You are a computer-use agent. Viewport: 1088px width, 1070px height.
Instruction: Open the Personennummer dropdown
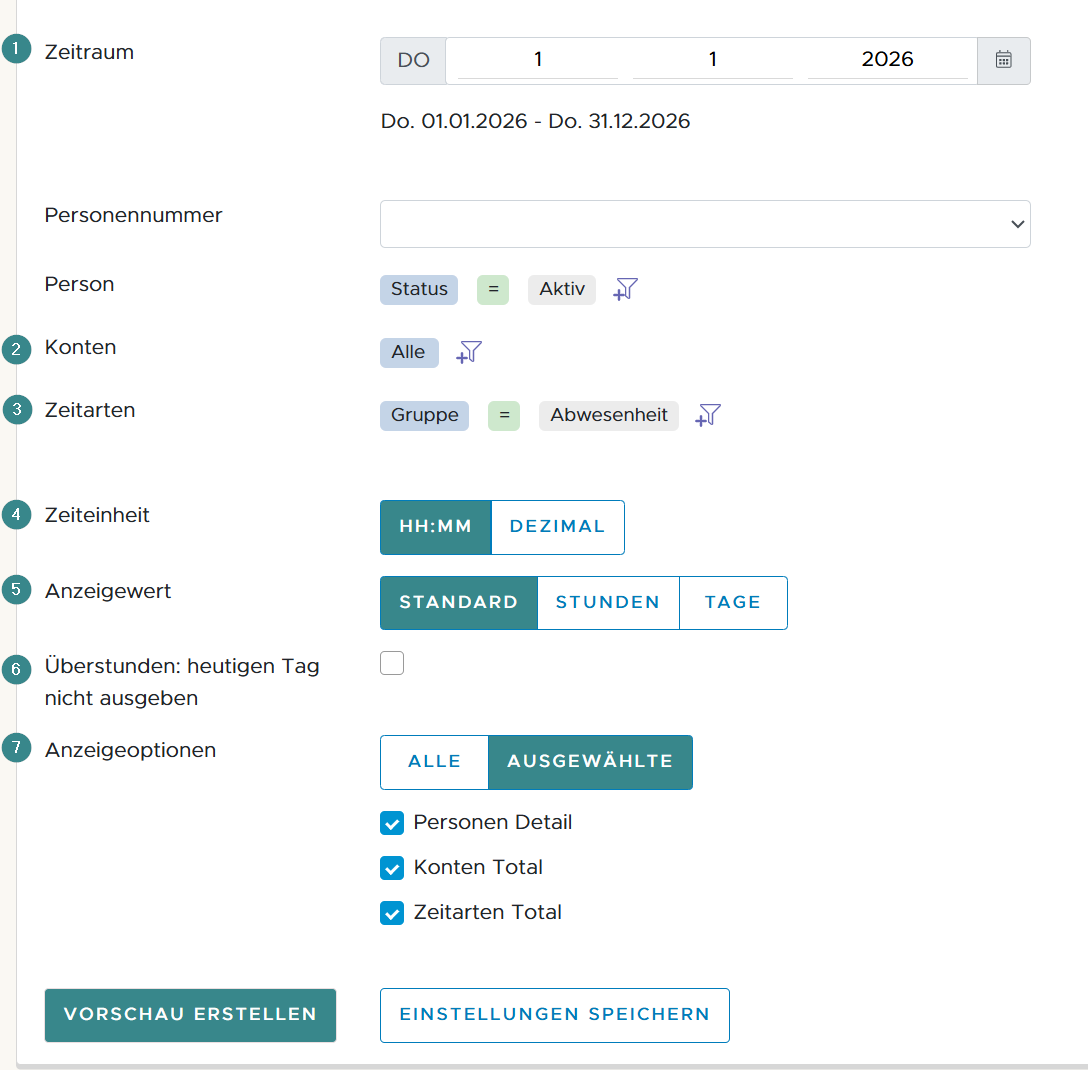coord(705,224)
